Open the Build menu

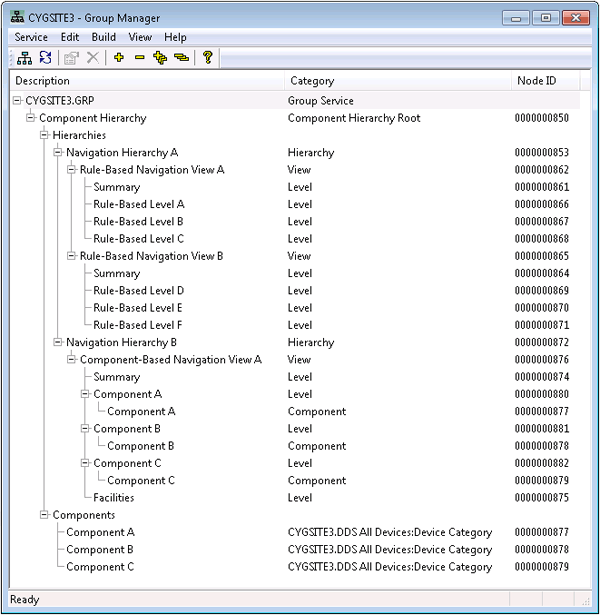[104, 37]
